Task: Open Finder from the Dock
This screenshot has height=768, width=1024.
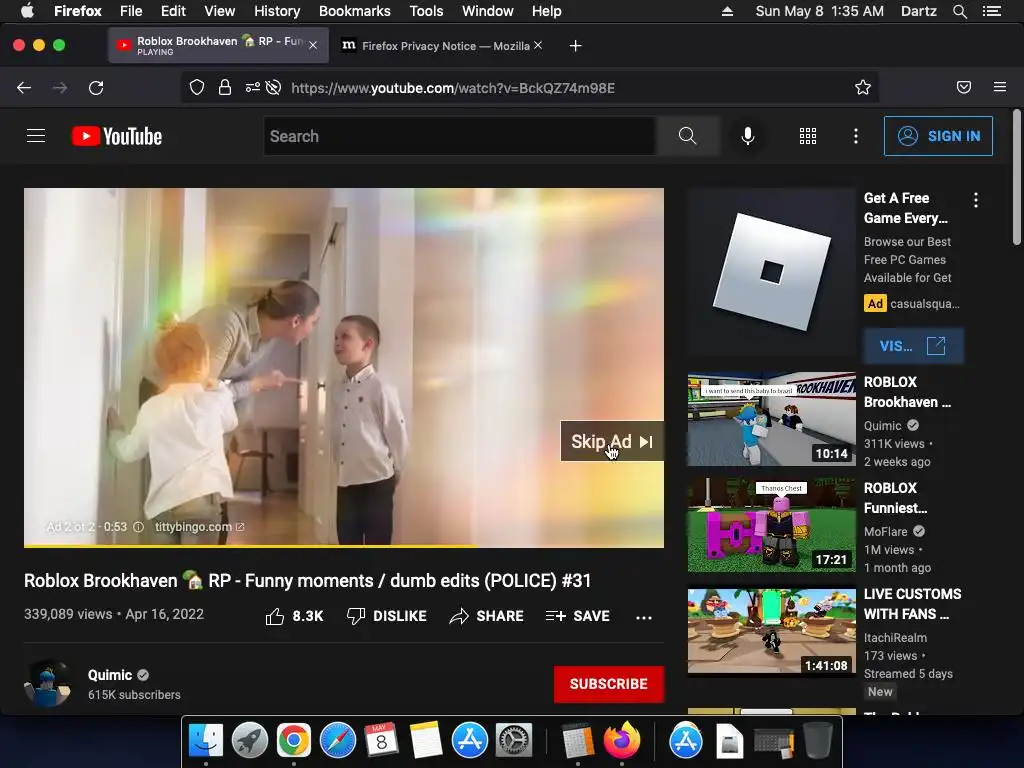Action: 206,740
